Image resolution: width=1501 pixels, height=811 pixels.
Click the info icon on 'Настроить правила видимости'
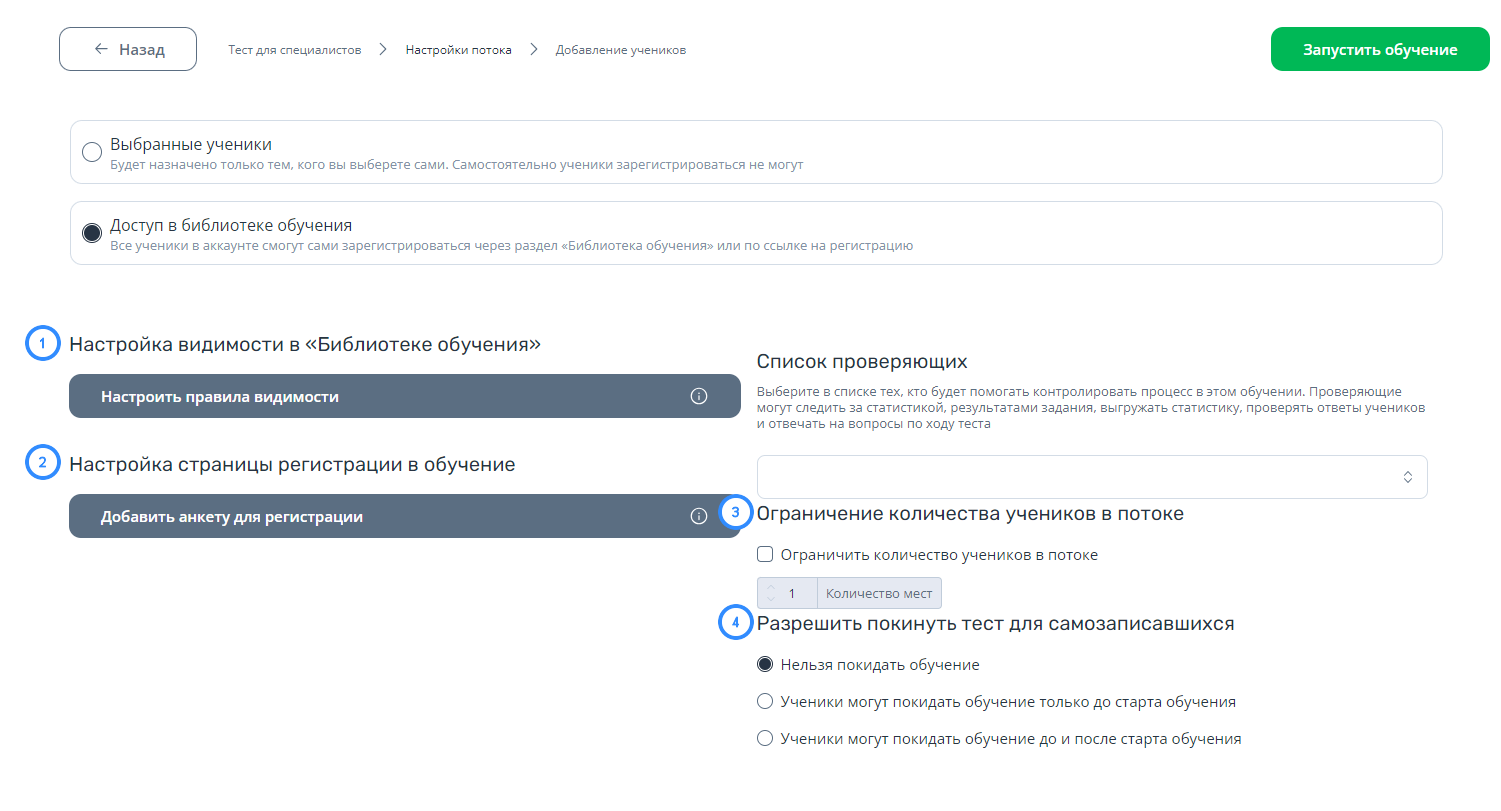point(699,397)
